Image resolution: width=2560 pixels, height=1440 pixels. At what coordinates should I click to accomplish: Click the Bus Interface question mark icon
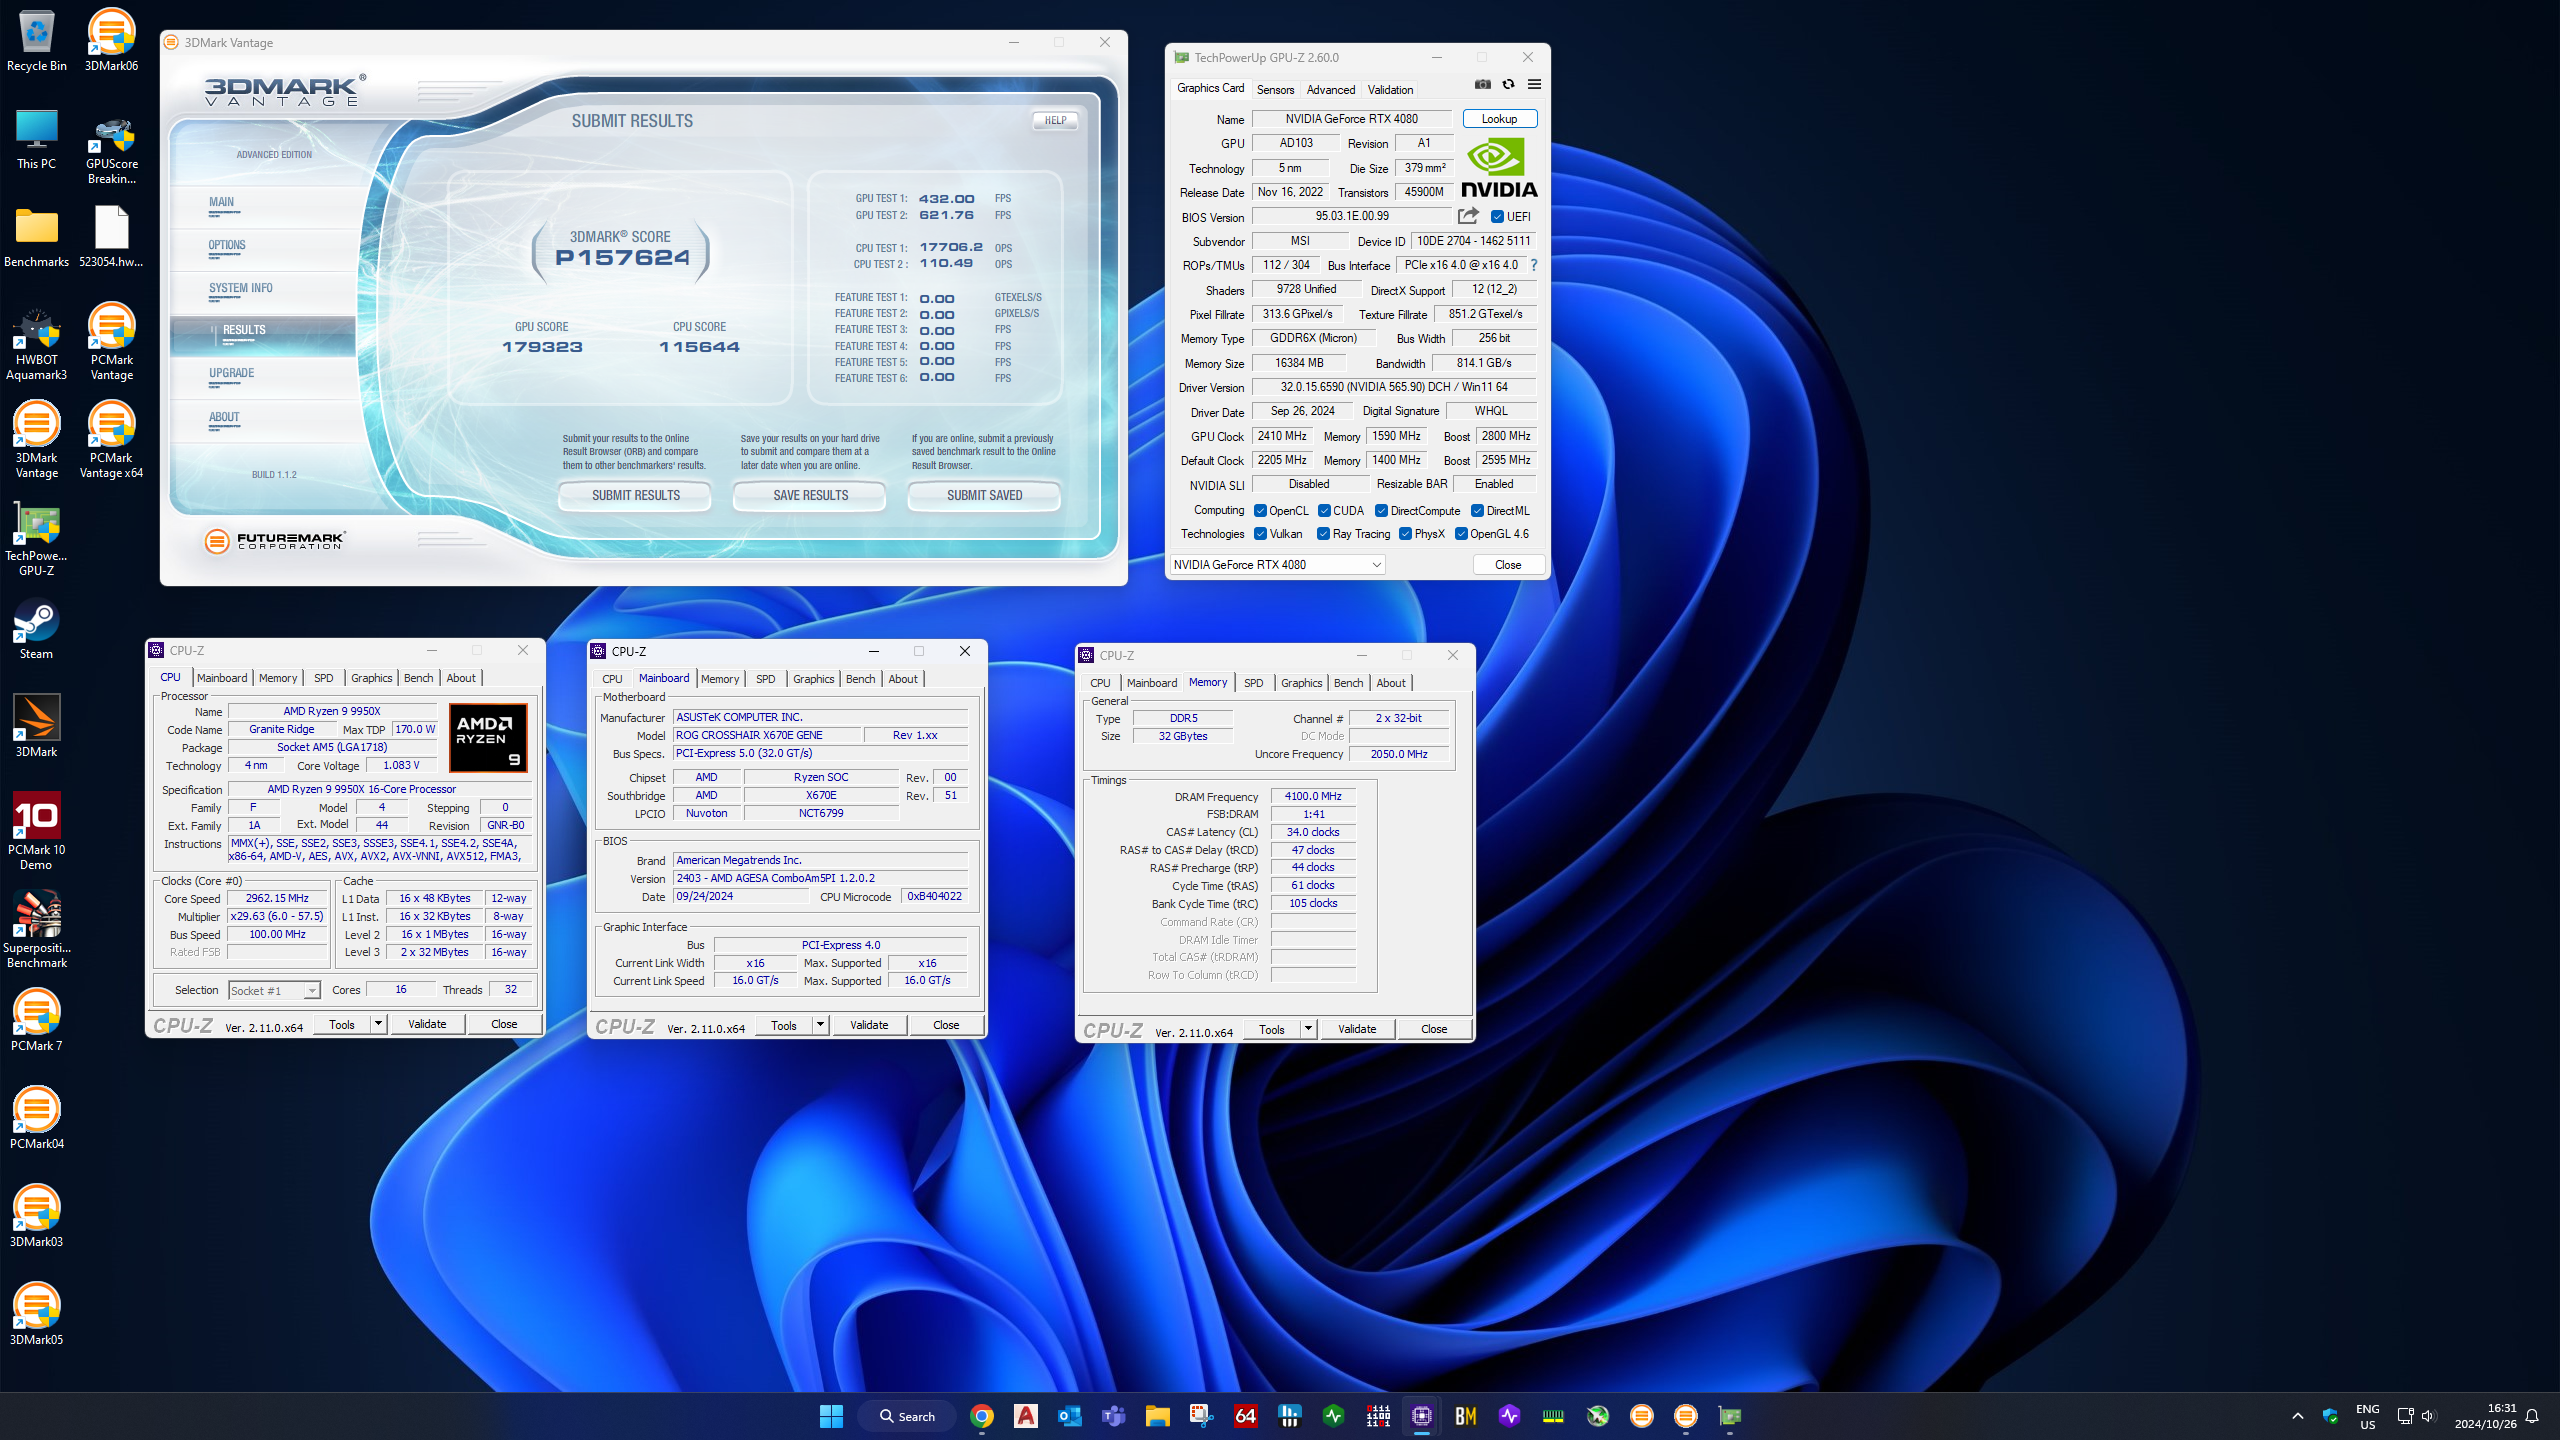click(x=1534, y=265)
